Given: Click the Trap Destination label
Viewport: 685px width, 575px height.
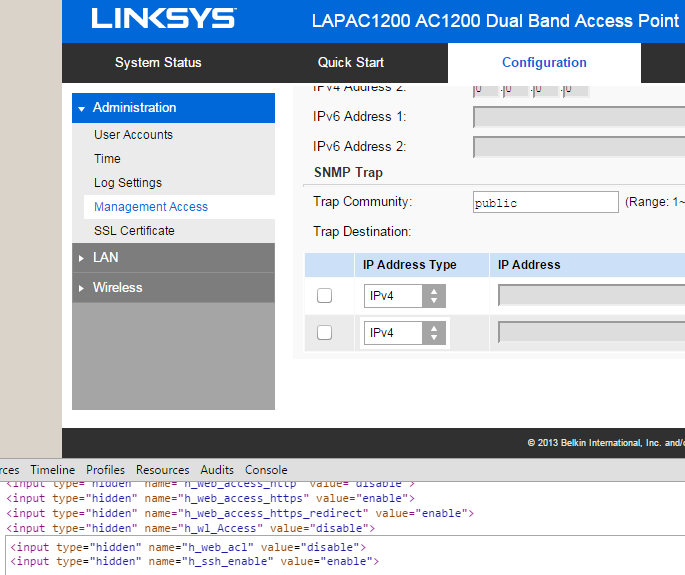Looking at the screenshot, I should [x=362, y=232].
